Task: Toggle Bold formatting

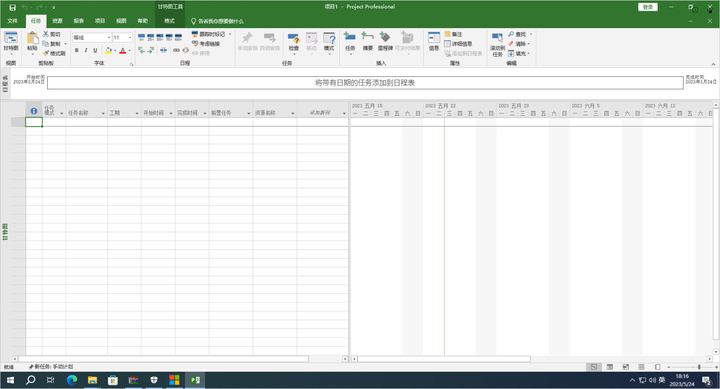Action: click(x=77, y=50)
